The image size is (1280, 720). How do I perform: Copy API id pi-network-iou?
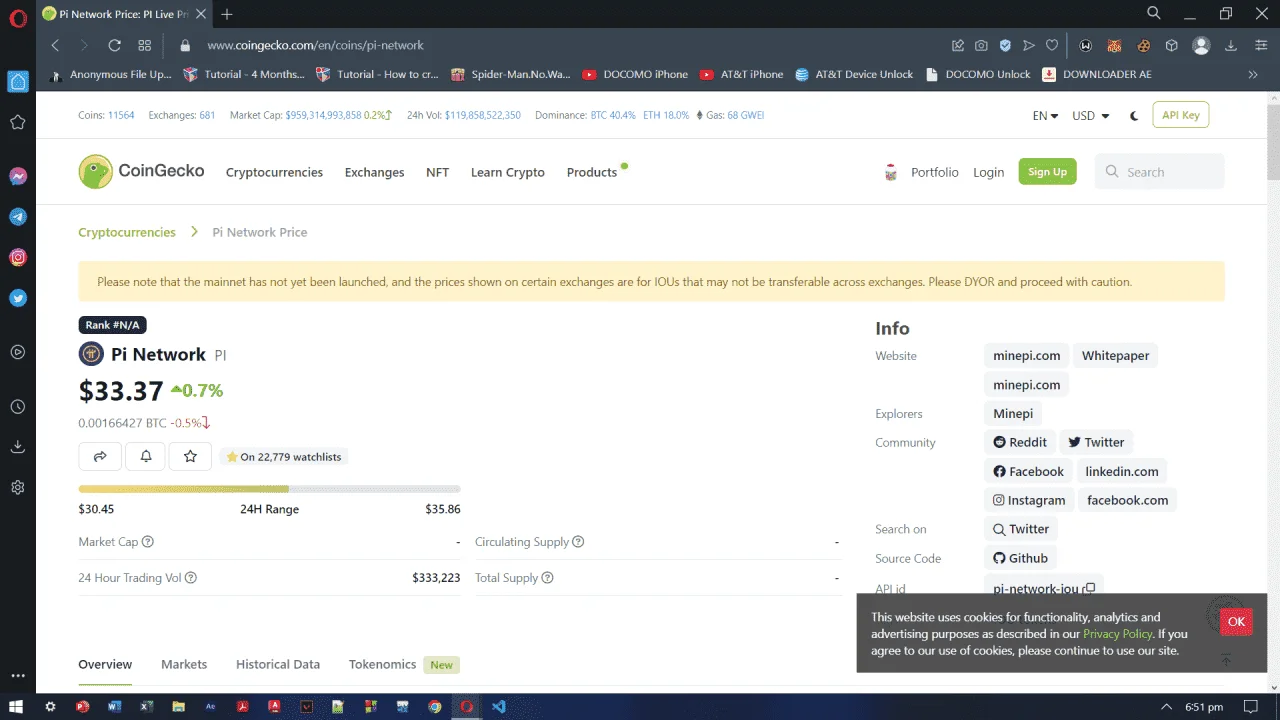1090,589
